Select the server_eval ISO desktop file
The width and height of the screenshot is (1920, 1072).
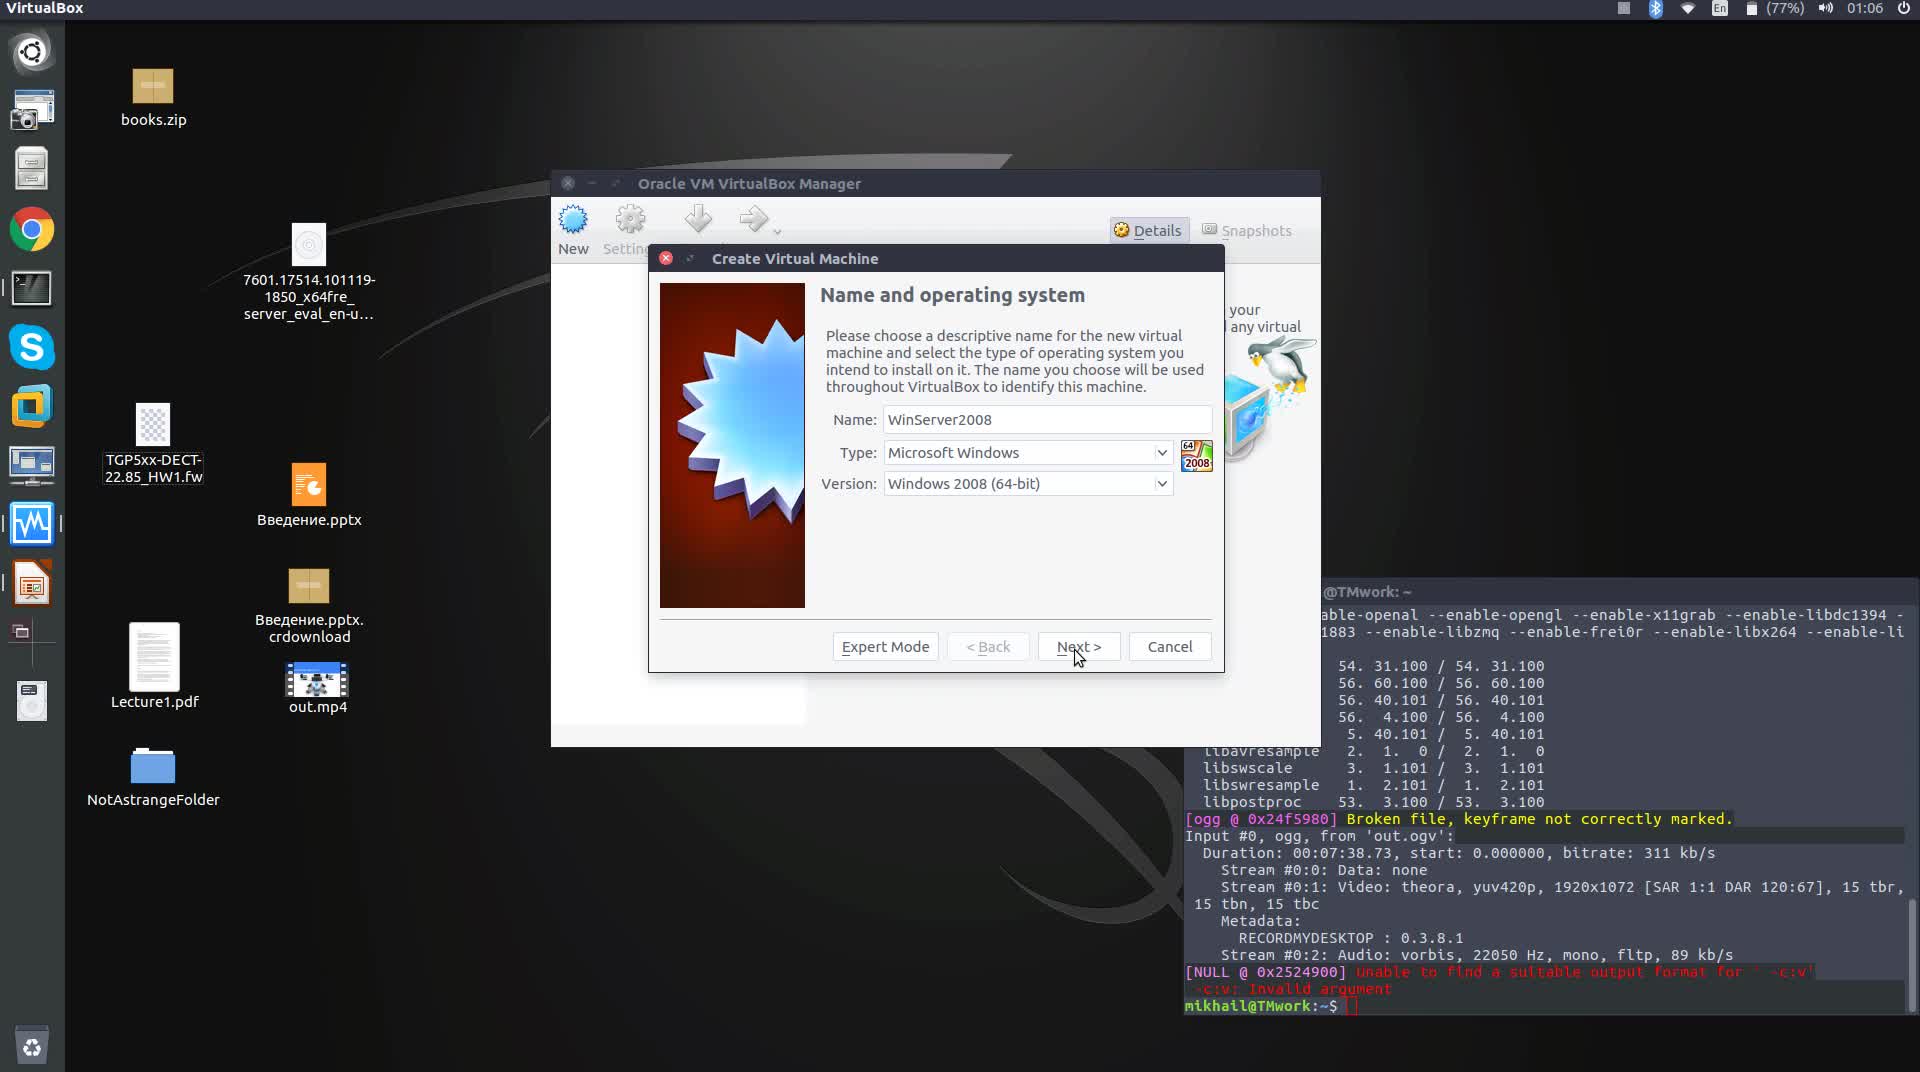click(309, 272)
